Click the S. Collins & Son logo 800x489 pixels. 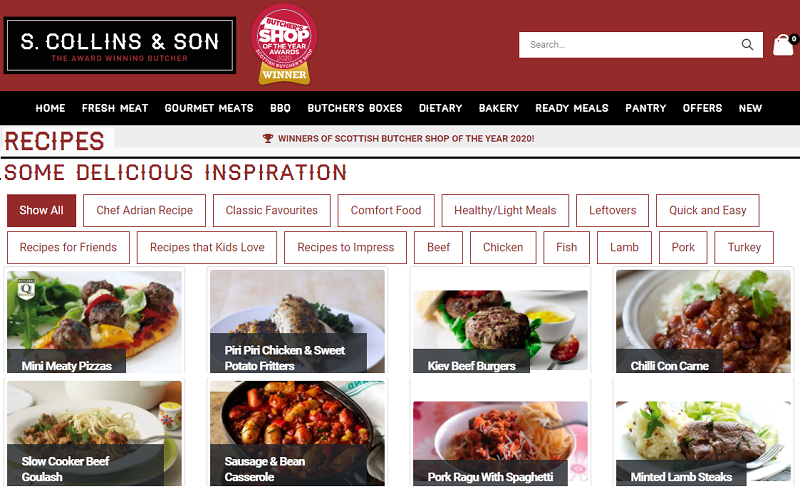[x=120, y=45]
